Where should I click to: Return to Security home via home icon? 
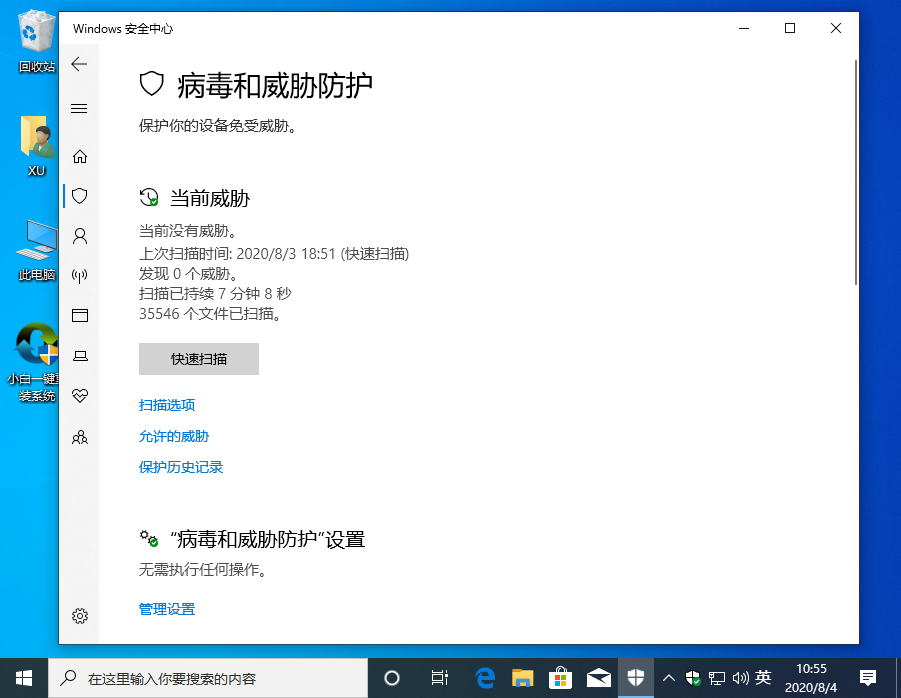tap(79, 157)
